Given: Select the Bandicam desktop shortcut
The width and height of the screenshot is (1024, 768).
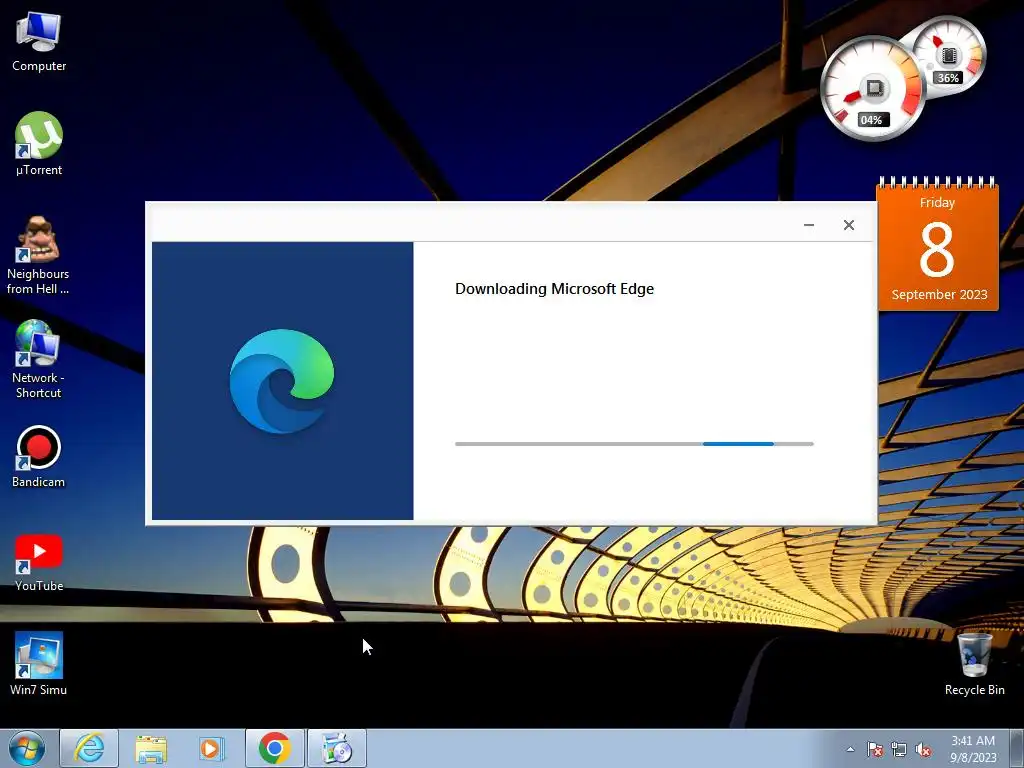Looking at the screenshot, I should point(38,456).
